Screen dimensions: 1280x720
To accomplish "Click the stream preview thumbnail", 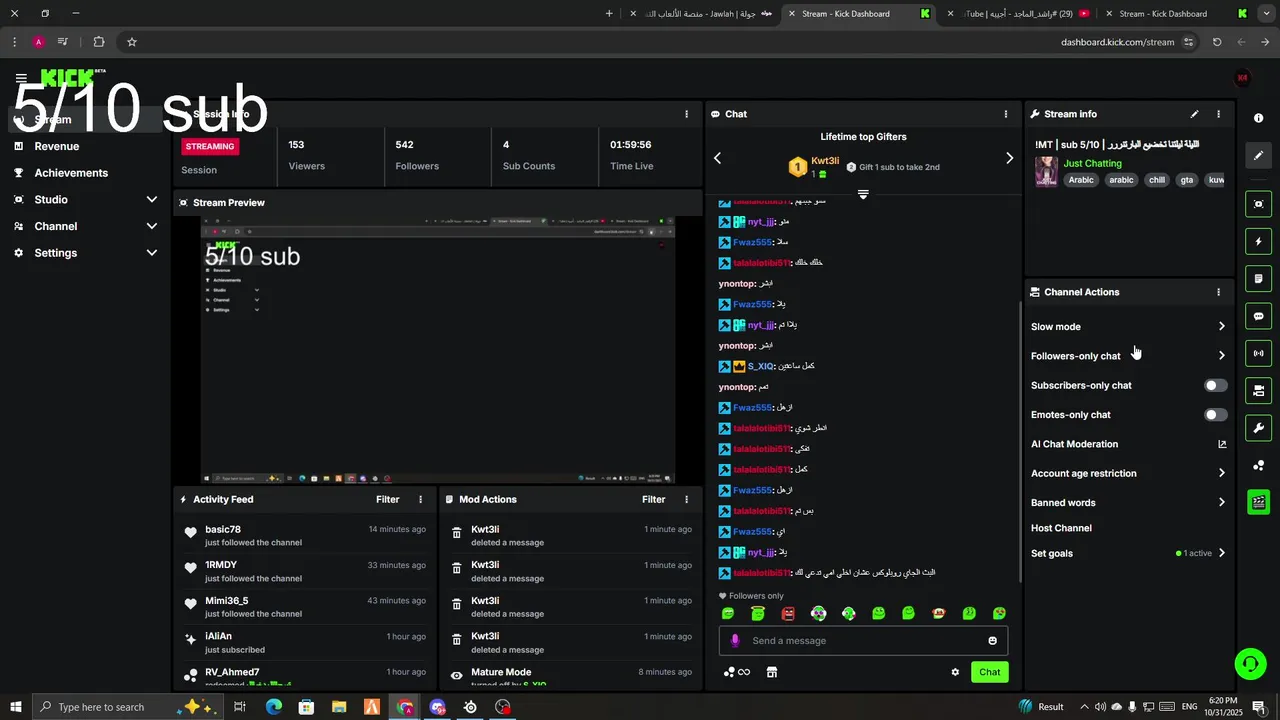I will click(x=438, y=349).
